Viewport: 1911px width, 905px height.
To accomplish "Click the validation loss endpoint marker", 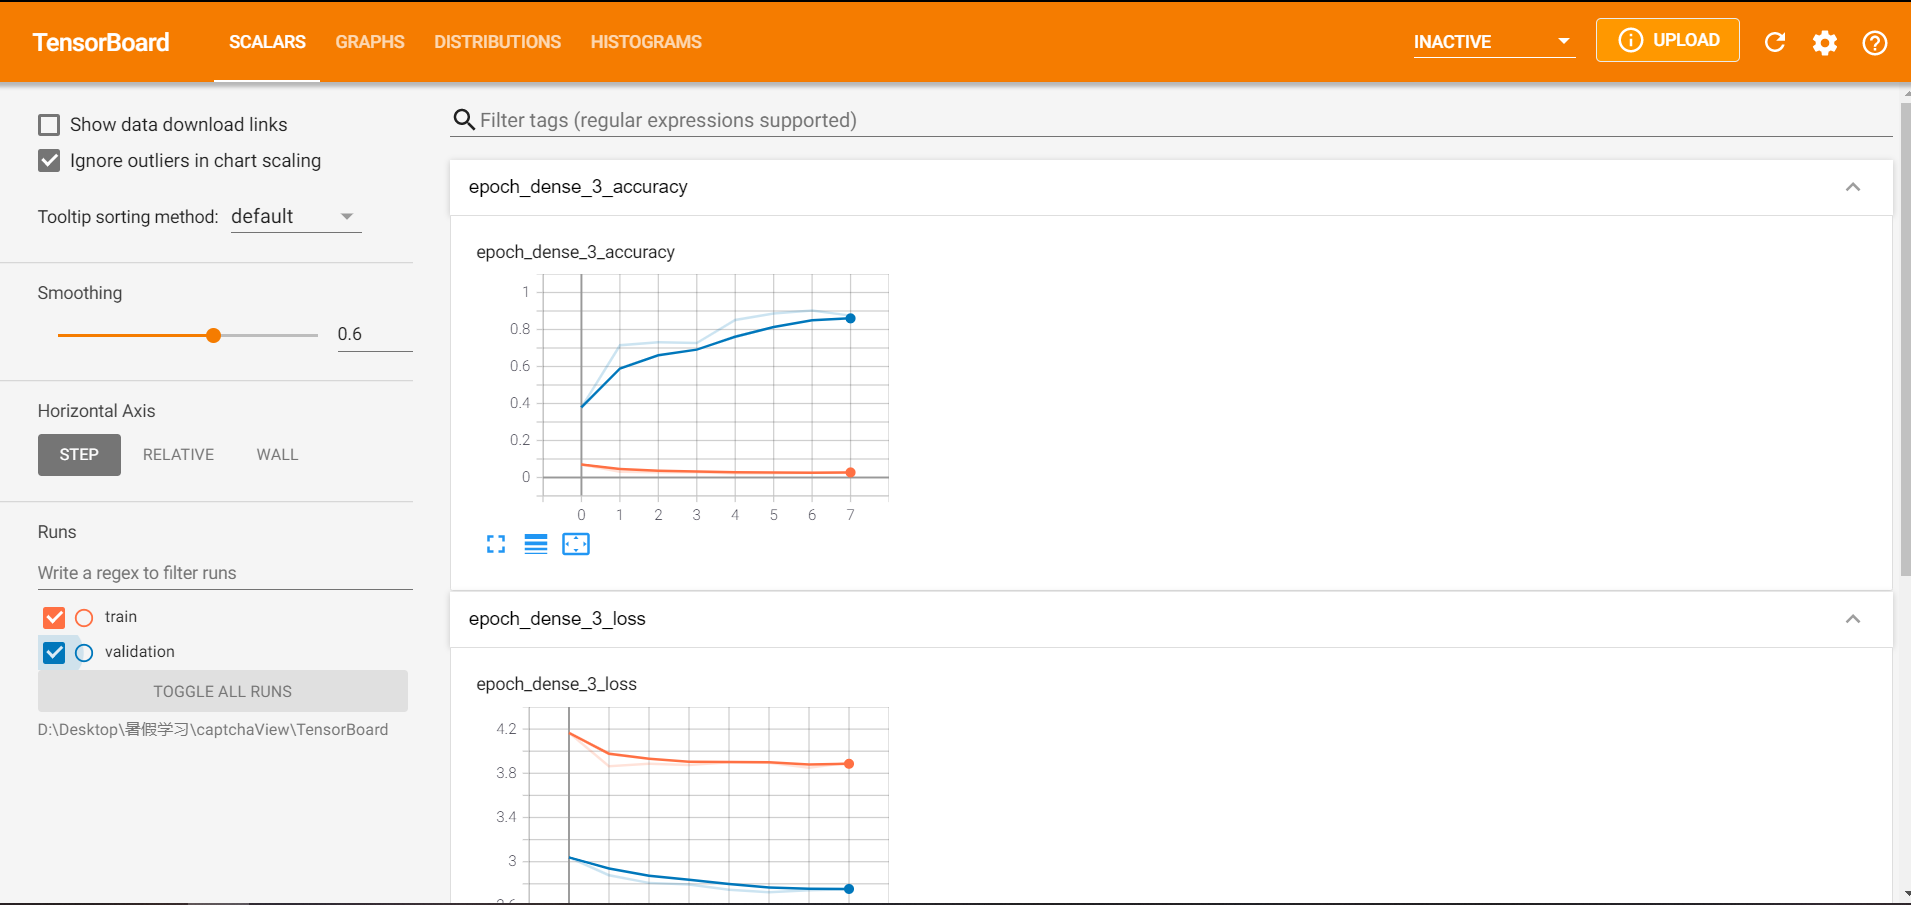I will click(x=849, y=889).
